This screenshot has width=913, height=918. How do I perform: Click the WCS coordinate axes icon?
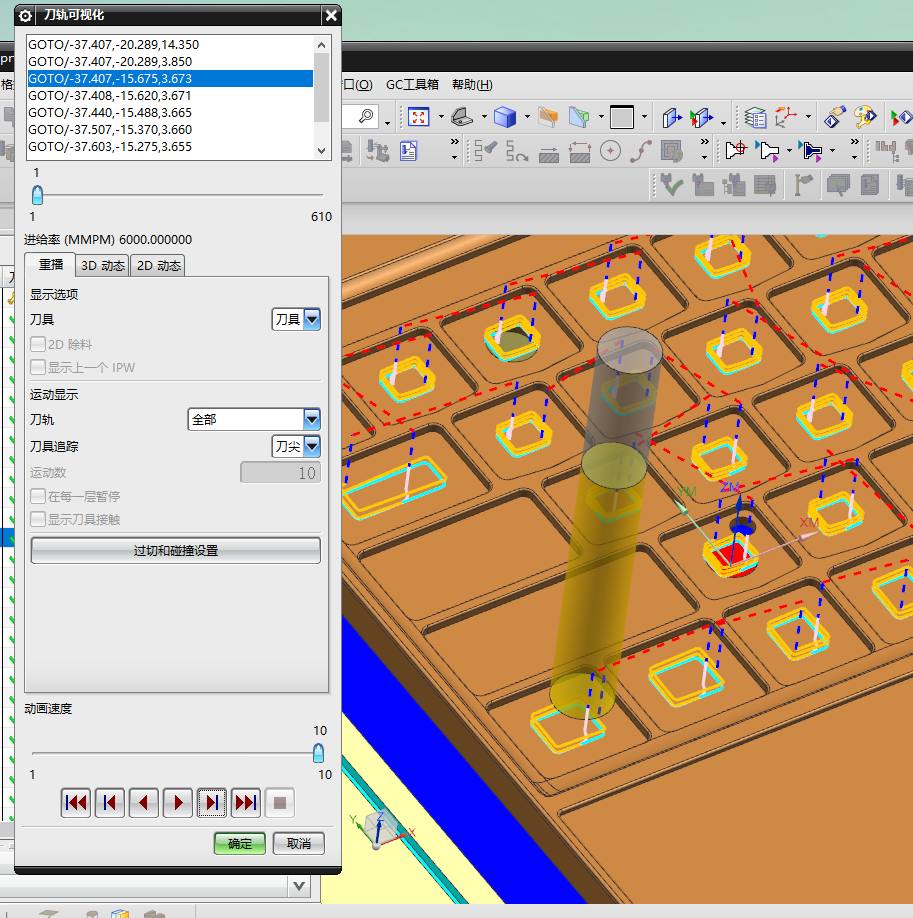pyautogui.click(x=786, y=117)
